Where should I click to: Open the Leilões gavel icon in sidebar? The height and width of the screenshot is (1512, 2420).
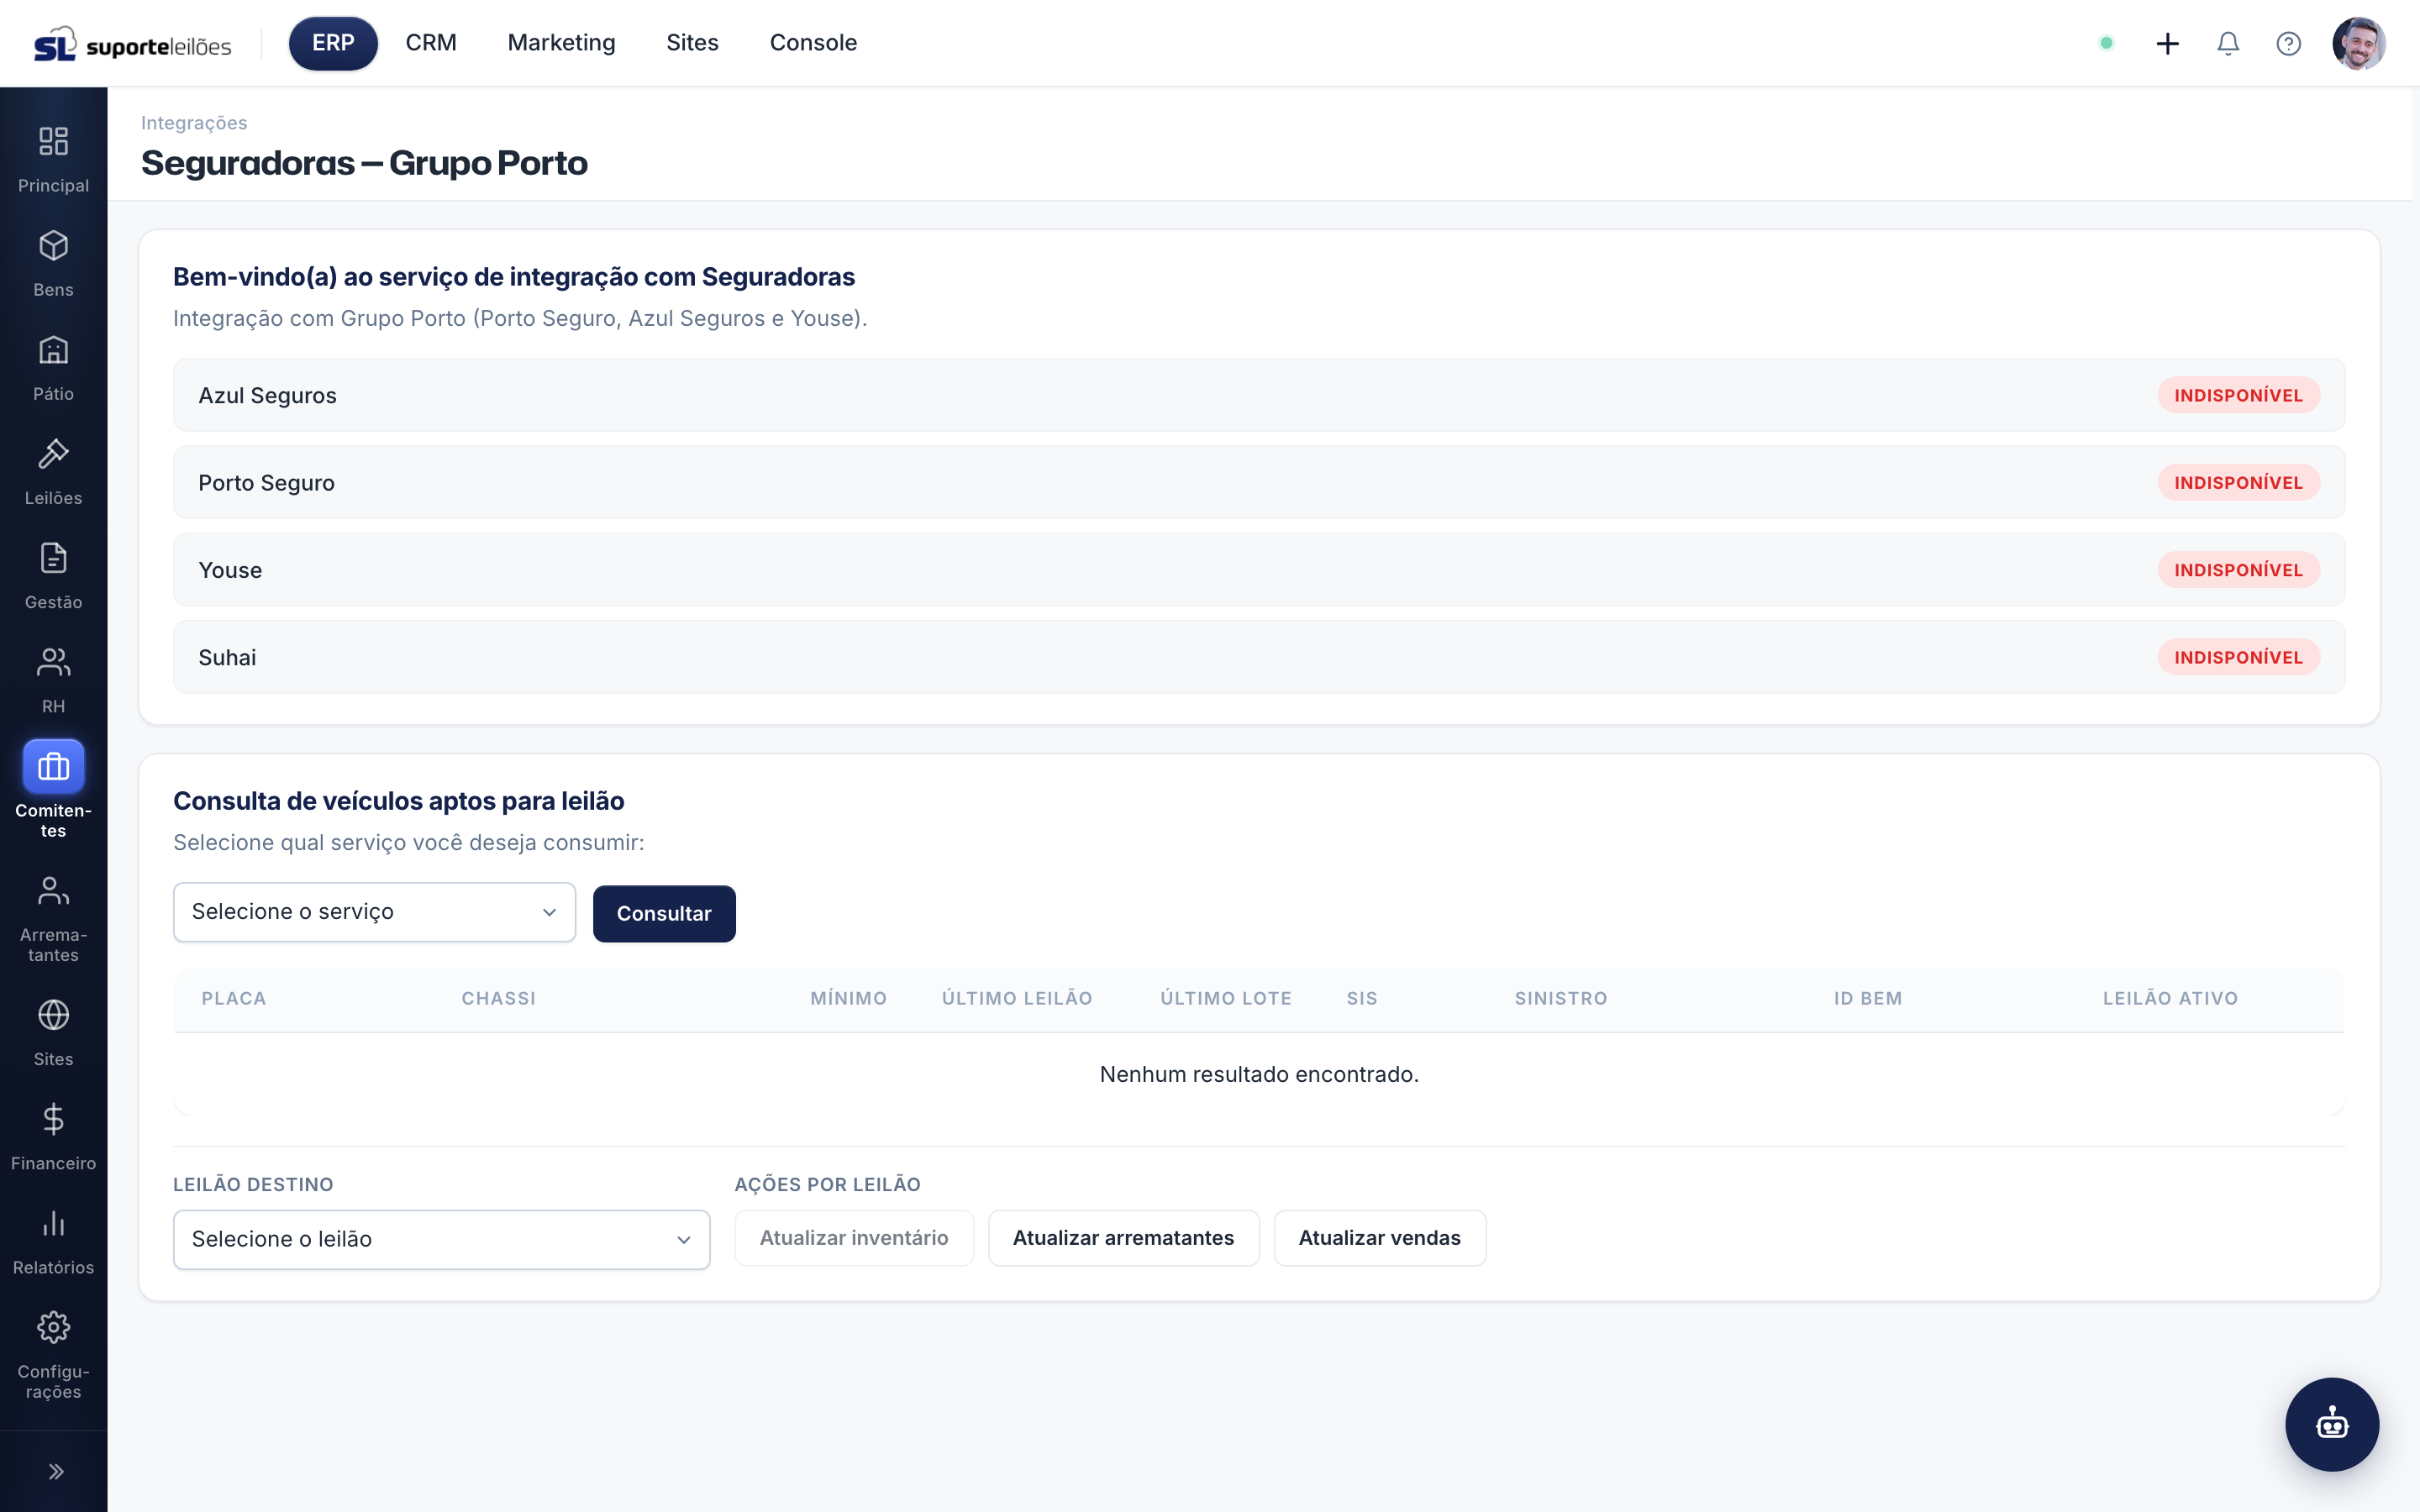click(53, 453)
